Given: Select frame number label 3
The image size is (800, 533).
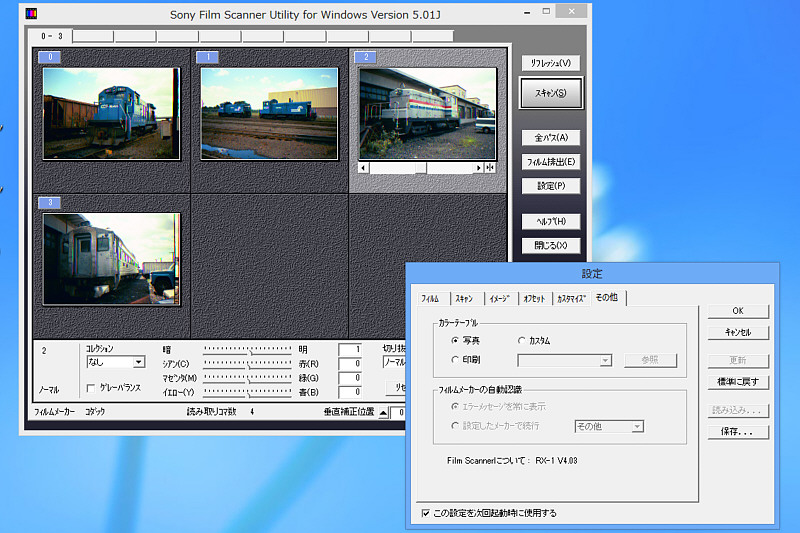Looking at the screenshot, I should (x=51, y=203).
